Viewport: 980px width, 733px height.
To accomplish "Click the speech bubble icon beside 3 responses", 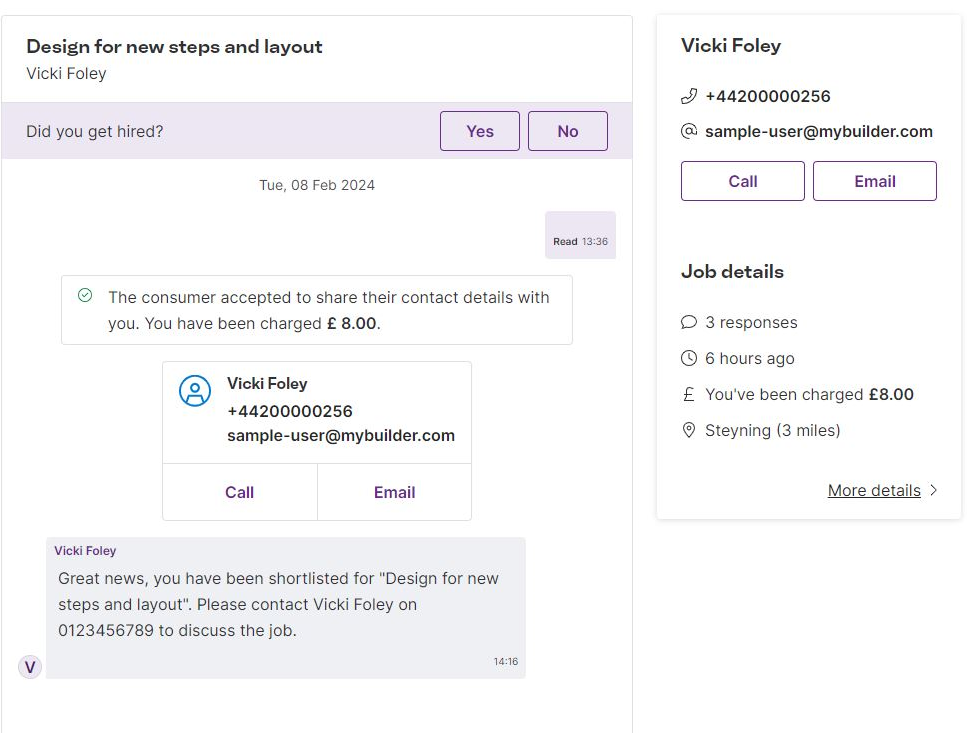I will (x=689, y=322).
